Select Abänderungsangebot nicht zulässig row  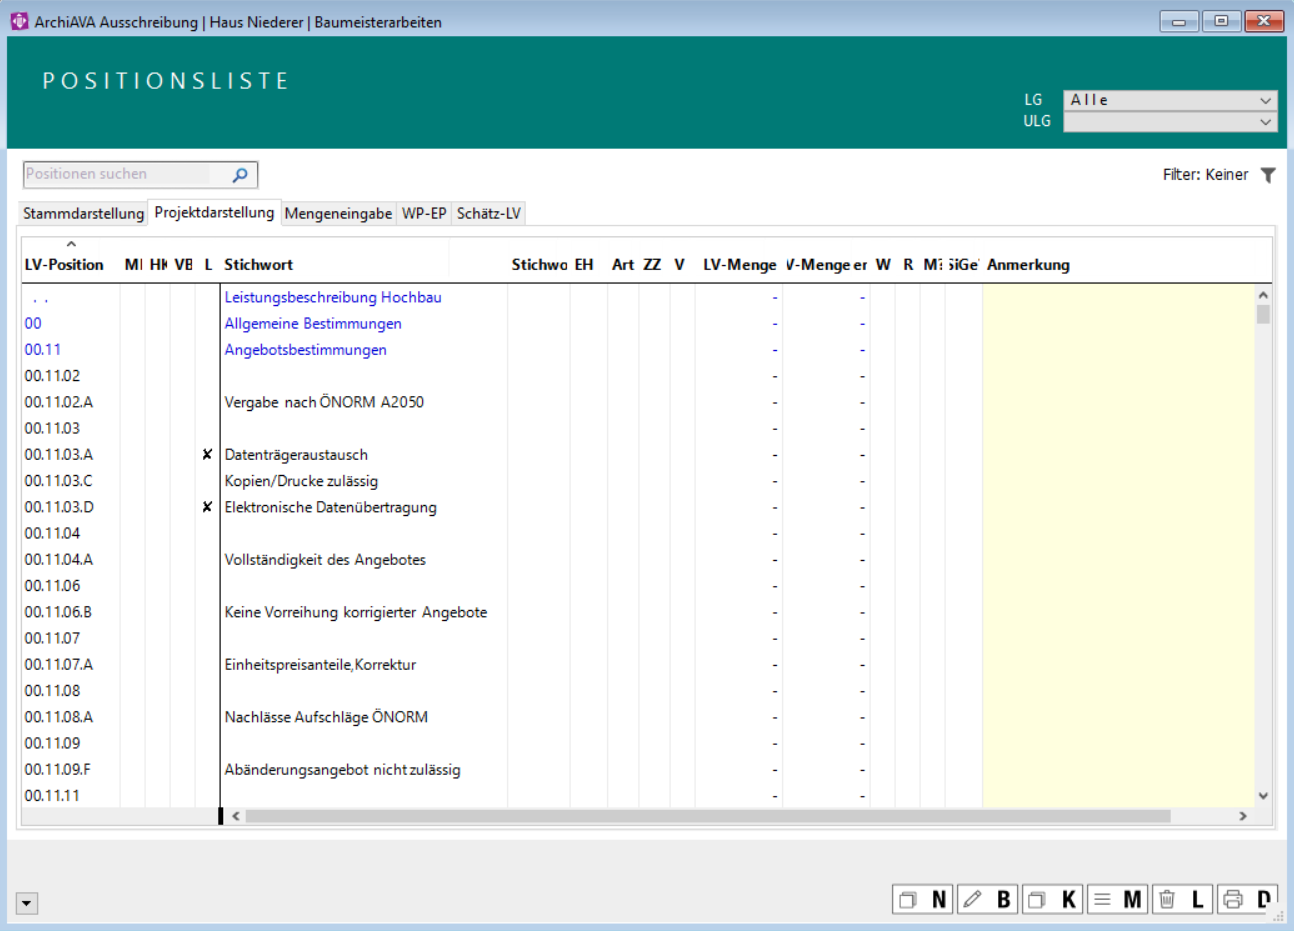[342, 769]
